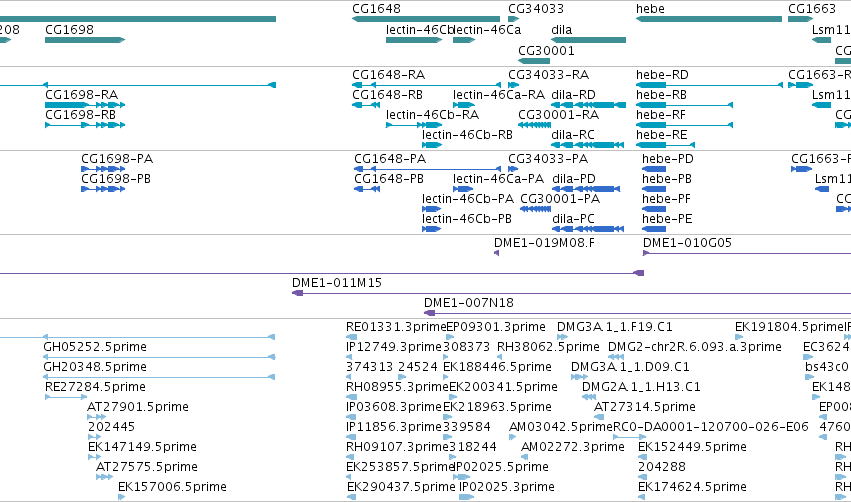Select transcript dila-RC
Image resolution: width=851 pixels, height=502 pixels.
pyautogui.click(x=587, y=145)
